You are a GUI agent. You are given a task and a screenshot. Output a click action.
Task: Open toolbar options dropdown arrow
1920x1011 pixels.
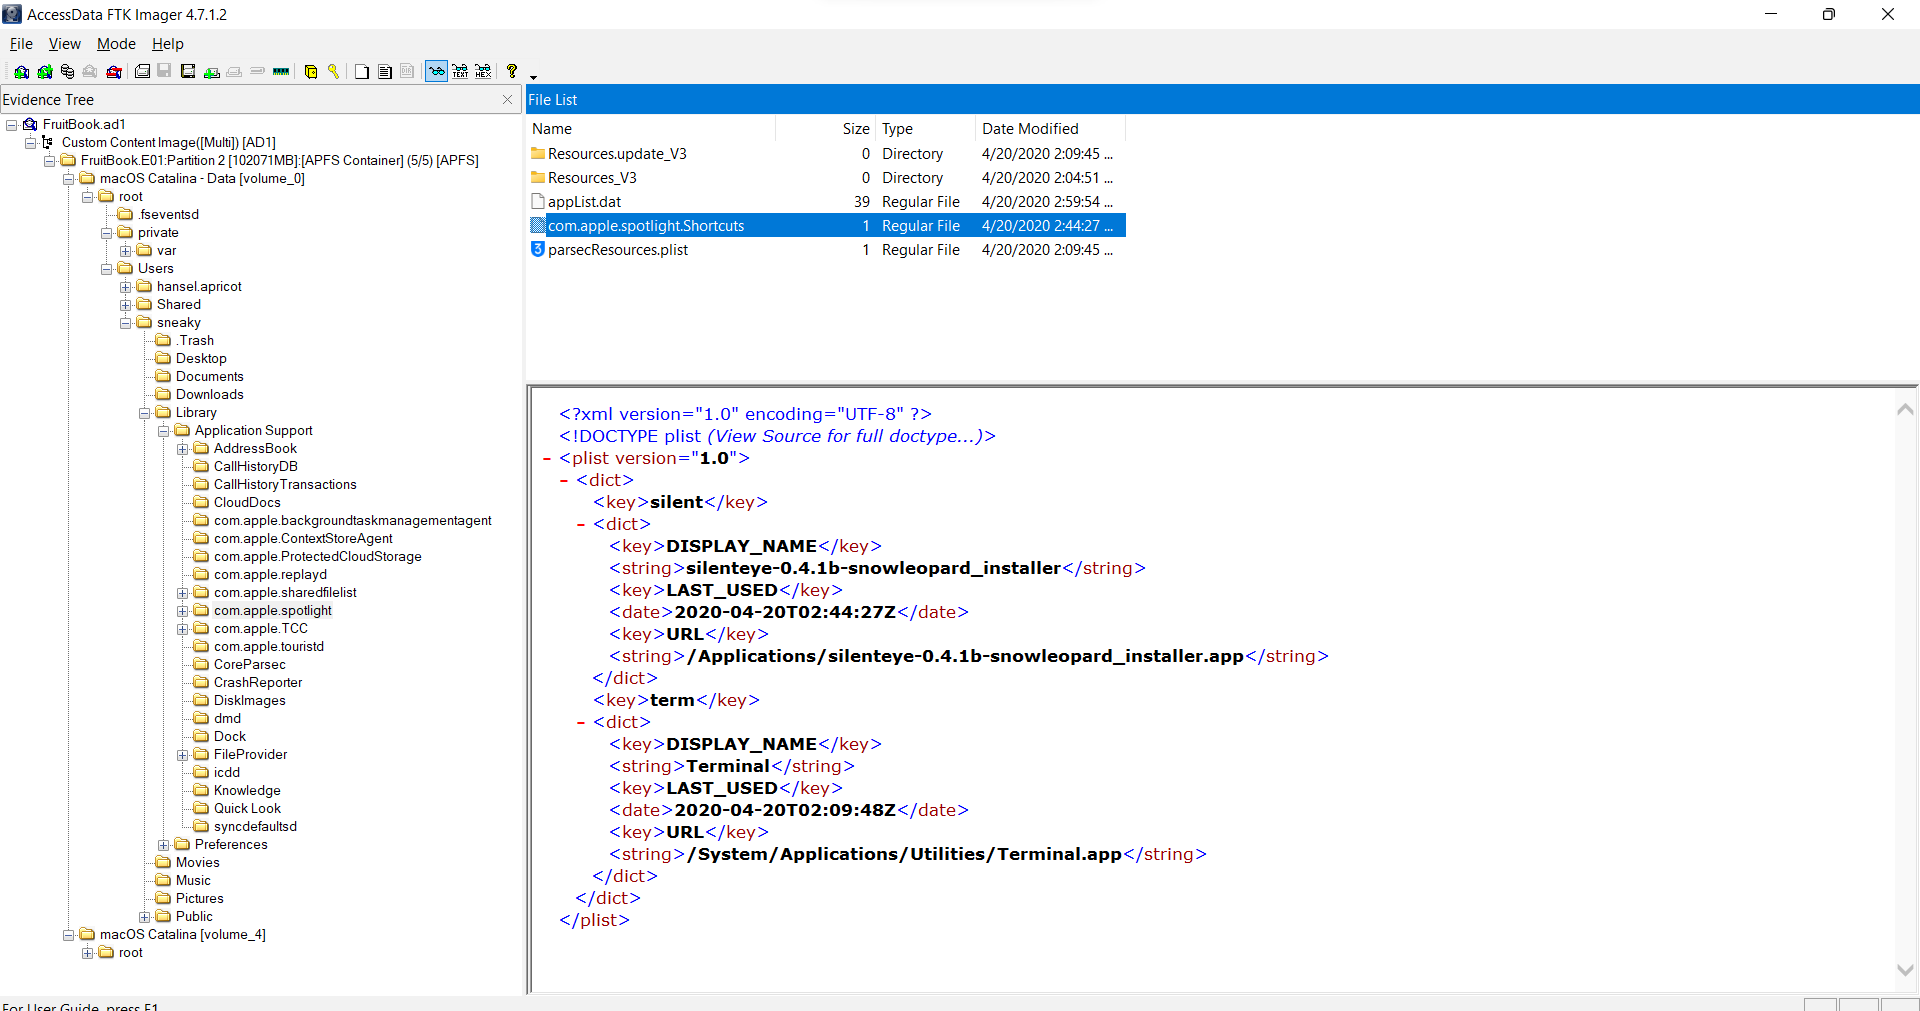tap(533, 76)
